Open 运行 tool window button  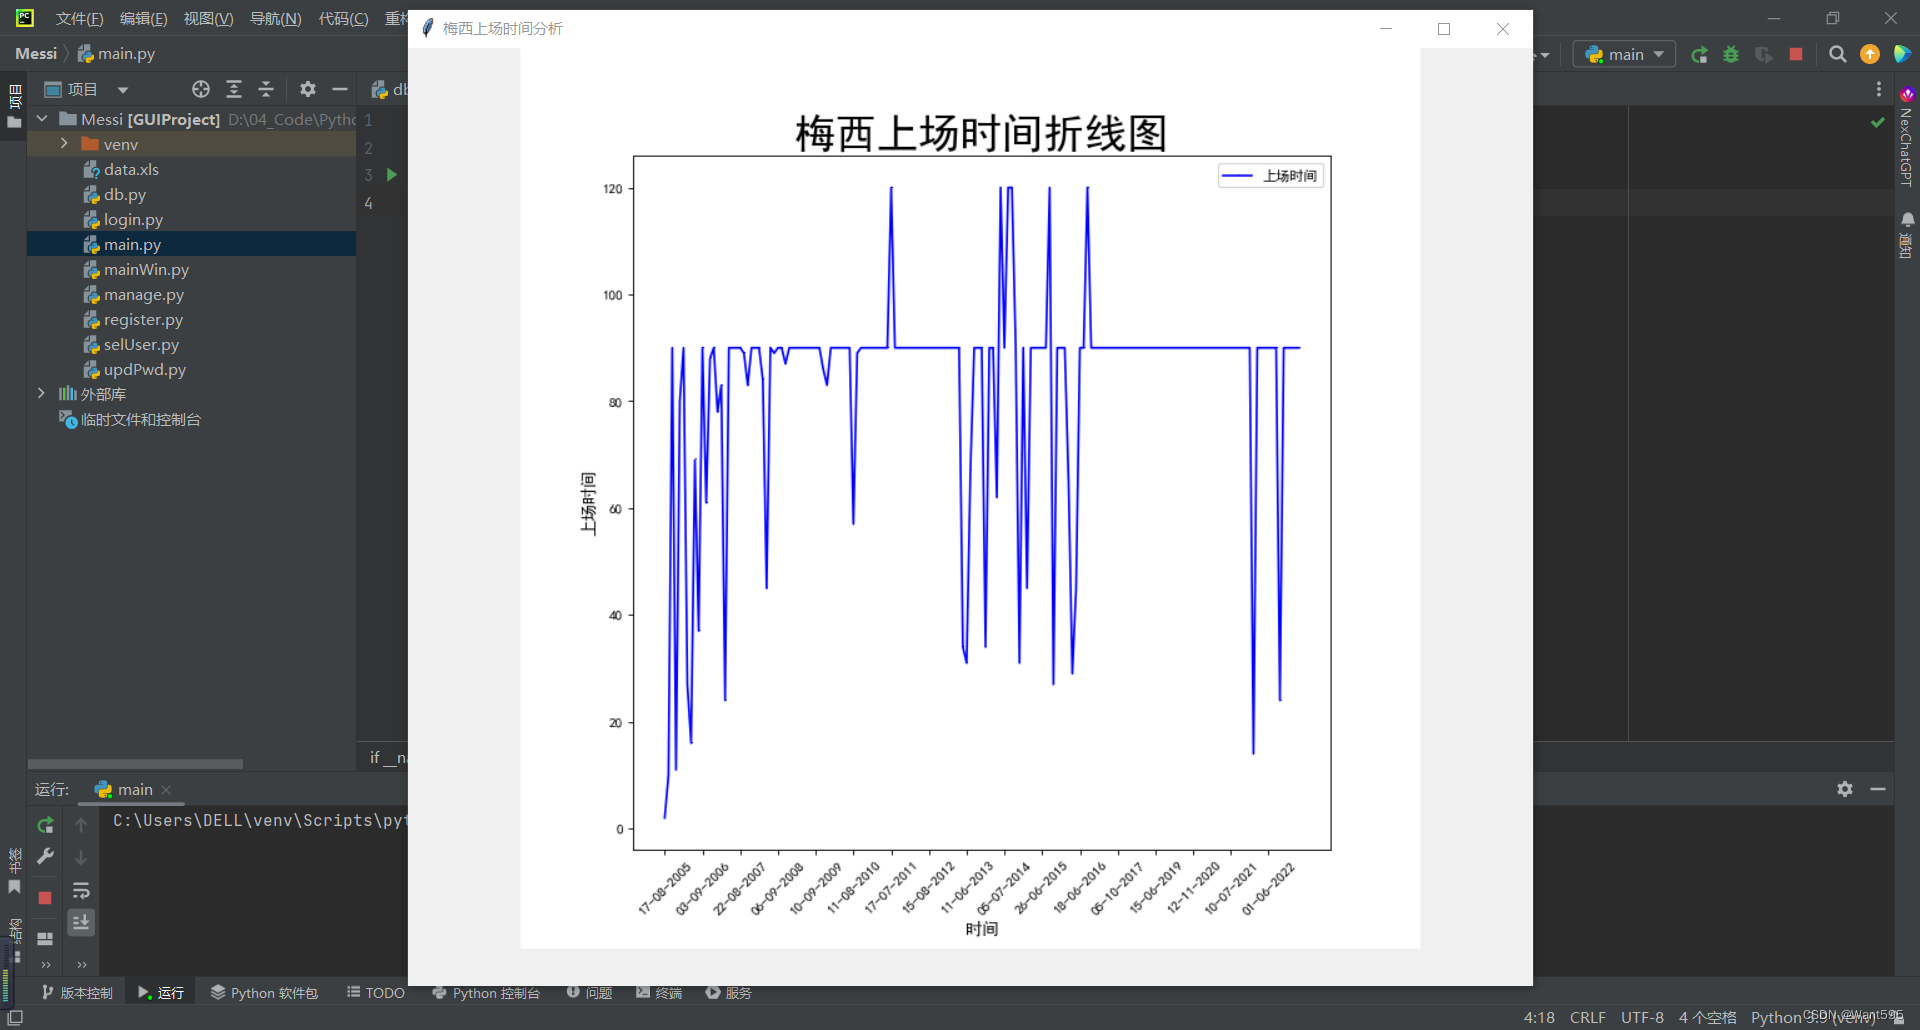point(161,993)
